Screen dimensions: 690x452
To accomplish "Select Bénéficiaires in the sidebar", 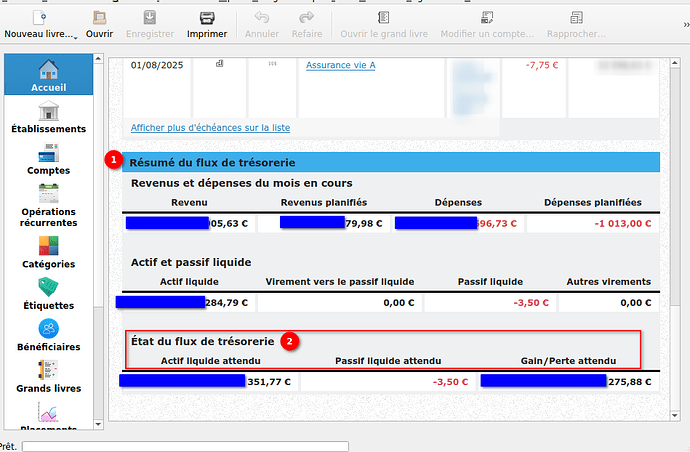I will (48, 336).
